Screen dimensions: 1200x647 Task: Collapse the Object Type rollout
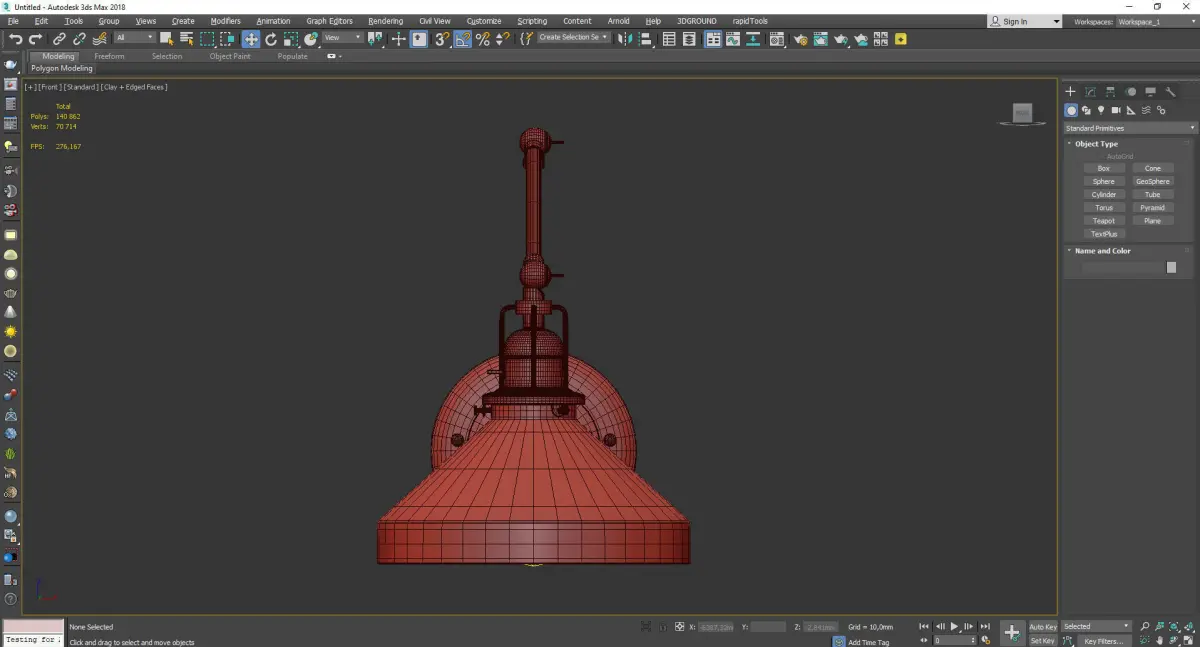point(1096,144)
